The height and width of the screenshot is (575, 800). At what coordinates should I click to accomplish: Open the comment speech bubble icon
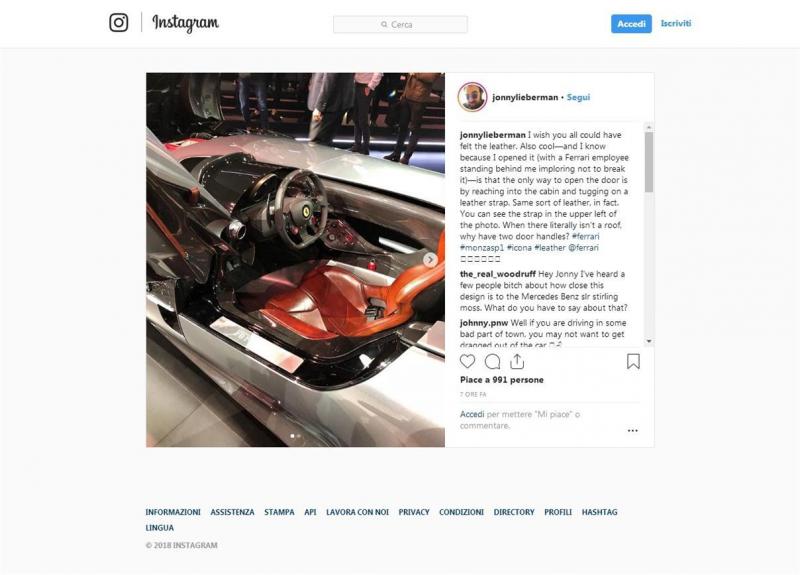492,361
